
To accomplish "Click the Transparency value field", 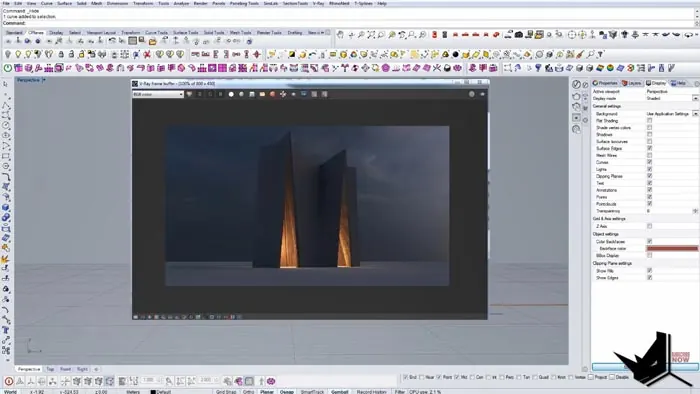I will click(x=669, y=211).
